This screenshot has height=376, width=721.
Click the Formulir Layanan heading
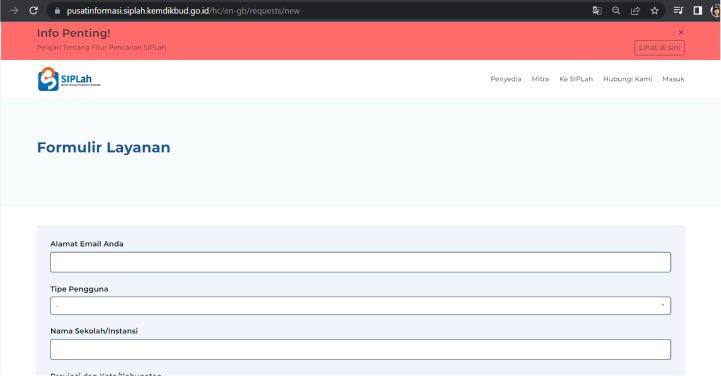[103, 148]
